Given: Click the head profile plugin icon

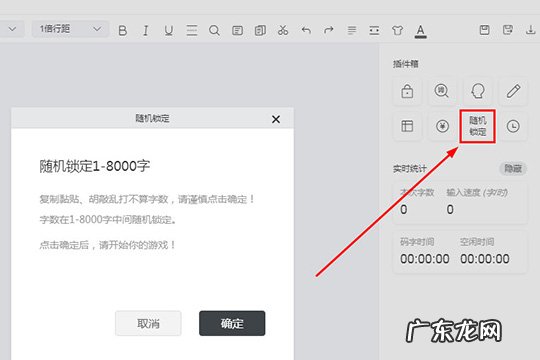Looking at the screenshot, I should pos(478,91).
